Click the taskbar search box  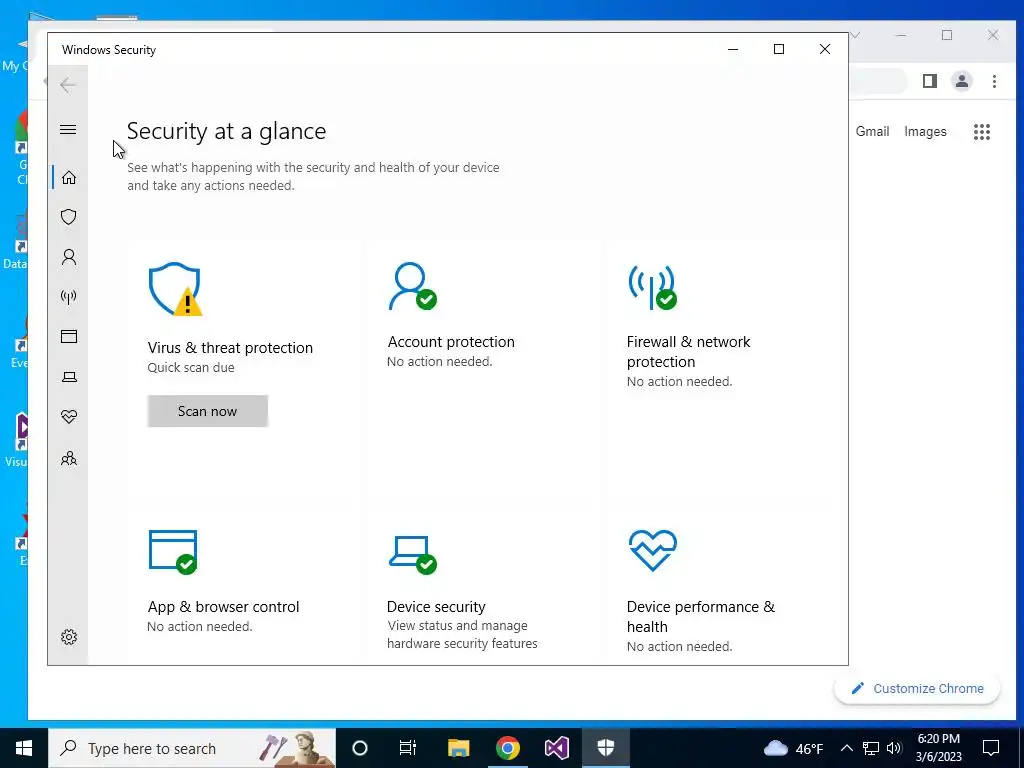click(x=192, y=748)
